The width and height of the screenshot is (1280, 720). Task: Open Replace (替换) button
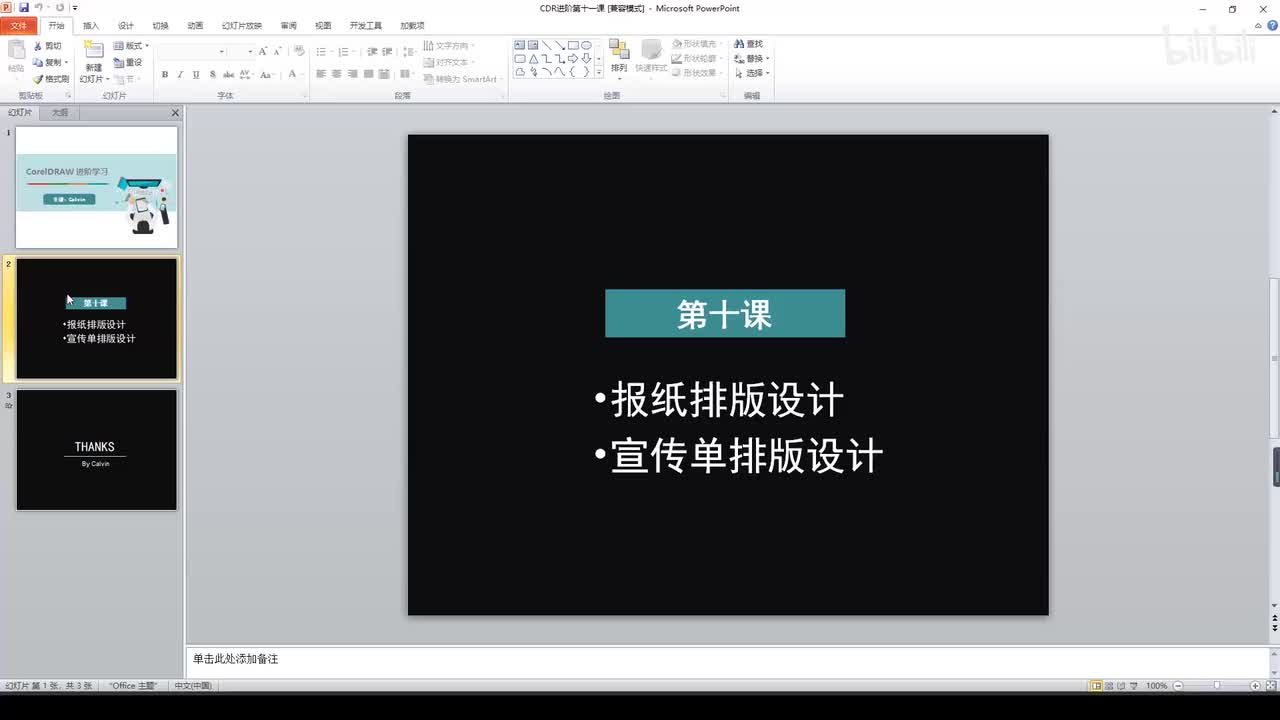pyautogui.click(x=751, y=58)
